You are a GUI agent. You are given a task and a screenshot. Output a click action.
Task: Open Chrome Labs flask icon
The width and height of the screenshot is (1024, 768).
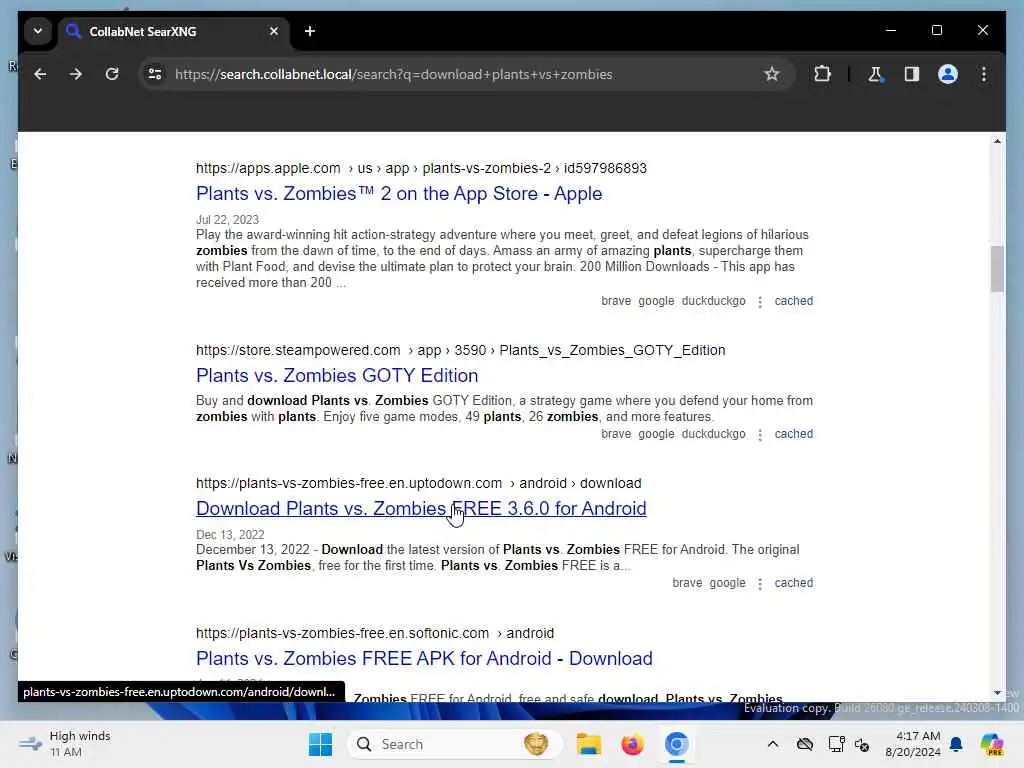[875, 74]
